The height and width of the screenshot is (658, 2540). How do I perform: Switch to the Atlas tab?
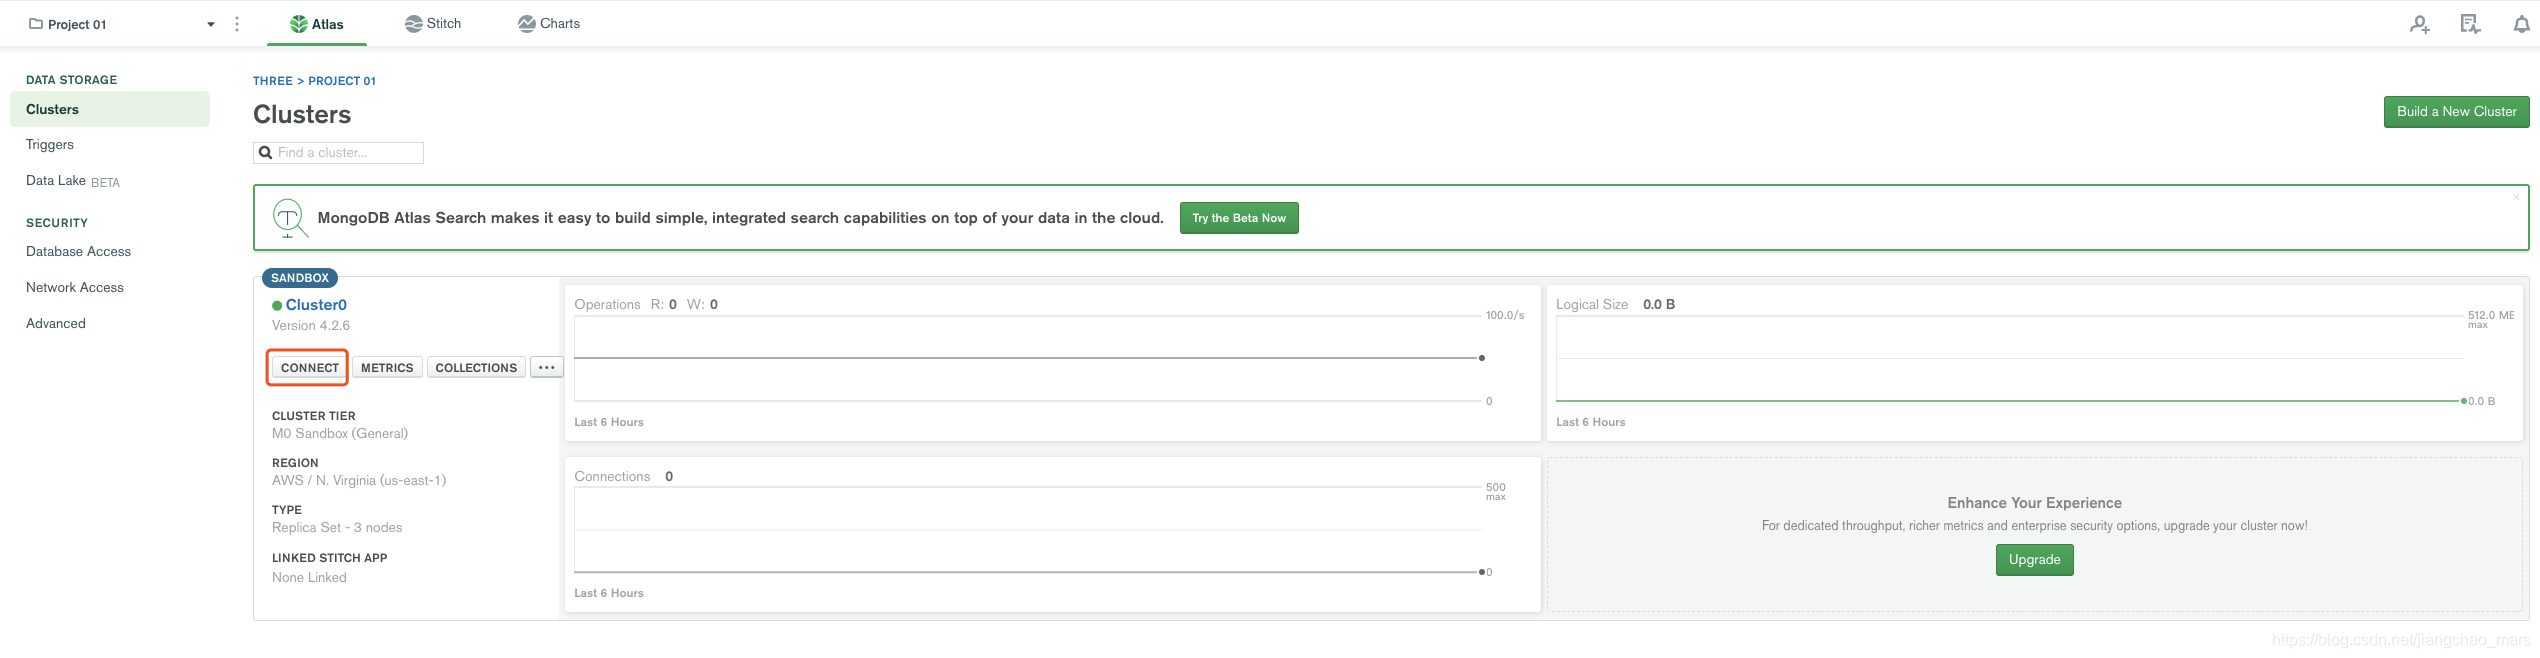click(317, 24)
